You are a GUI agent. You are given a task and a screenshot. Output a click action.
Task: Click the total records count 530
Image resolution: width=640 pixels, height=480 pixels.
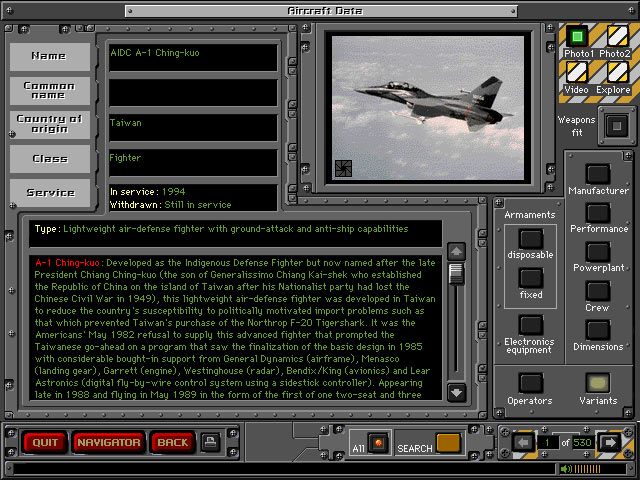pyautogui.click(x=582, y=443)
